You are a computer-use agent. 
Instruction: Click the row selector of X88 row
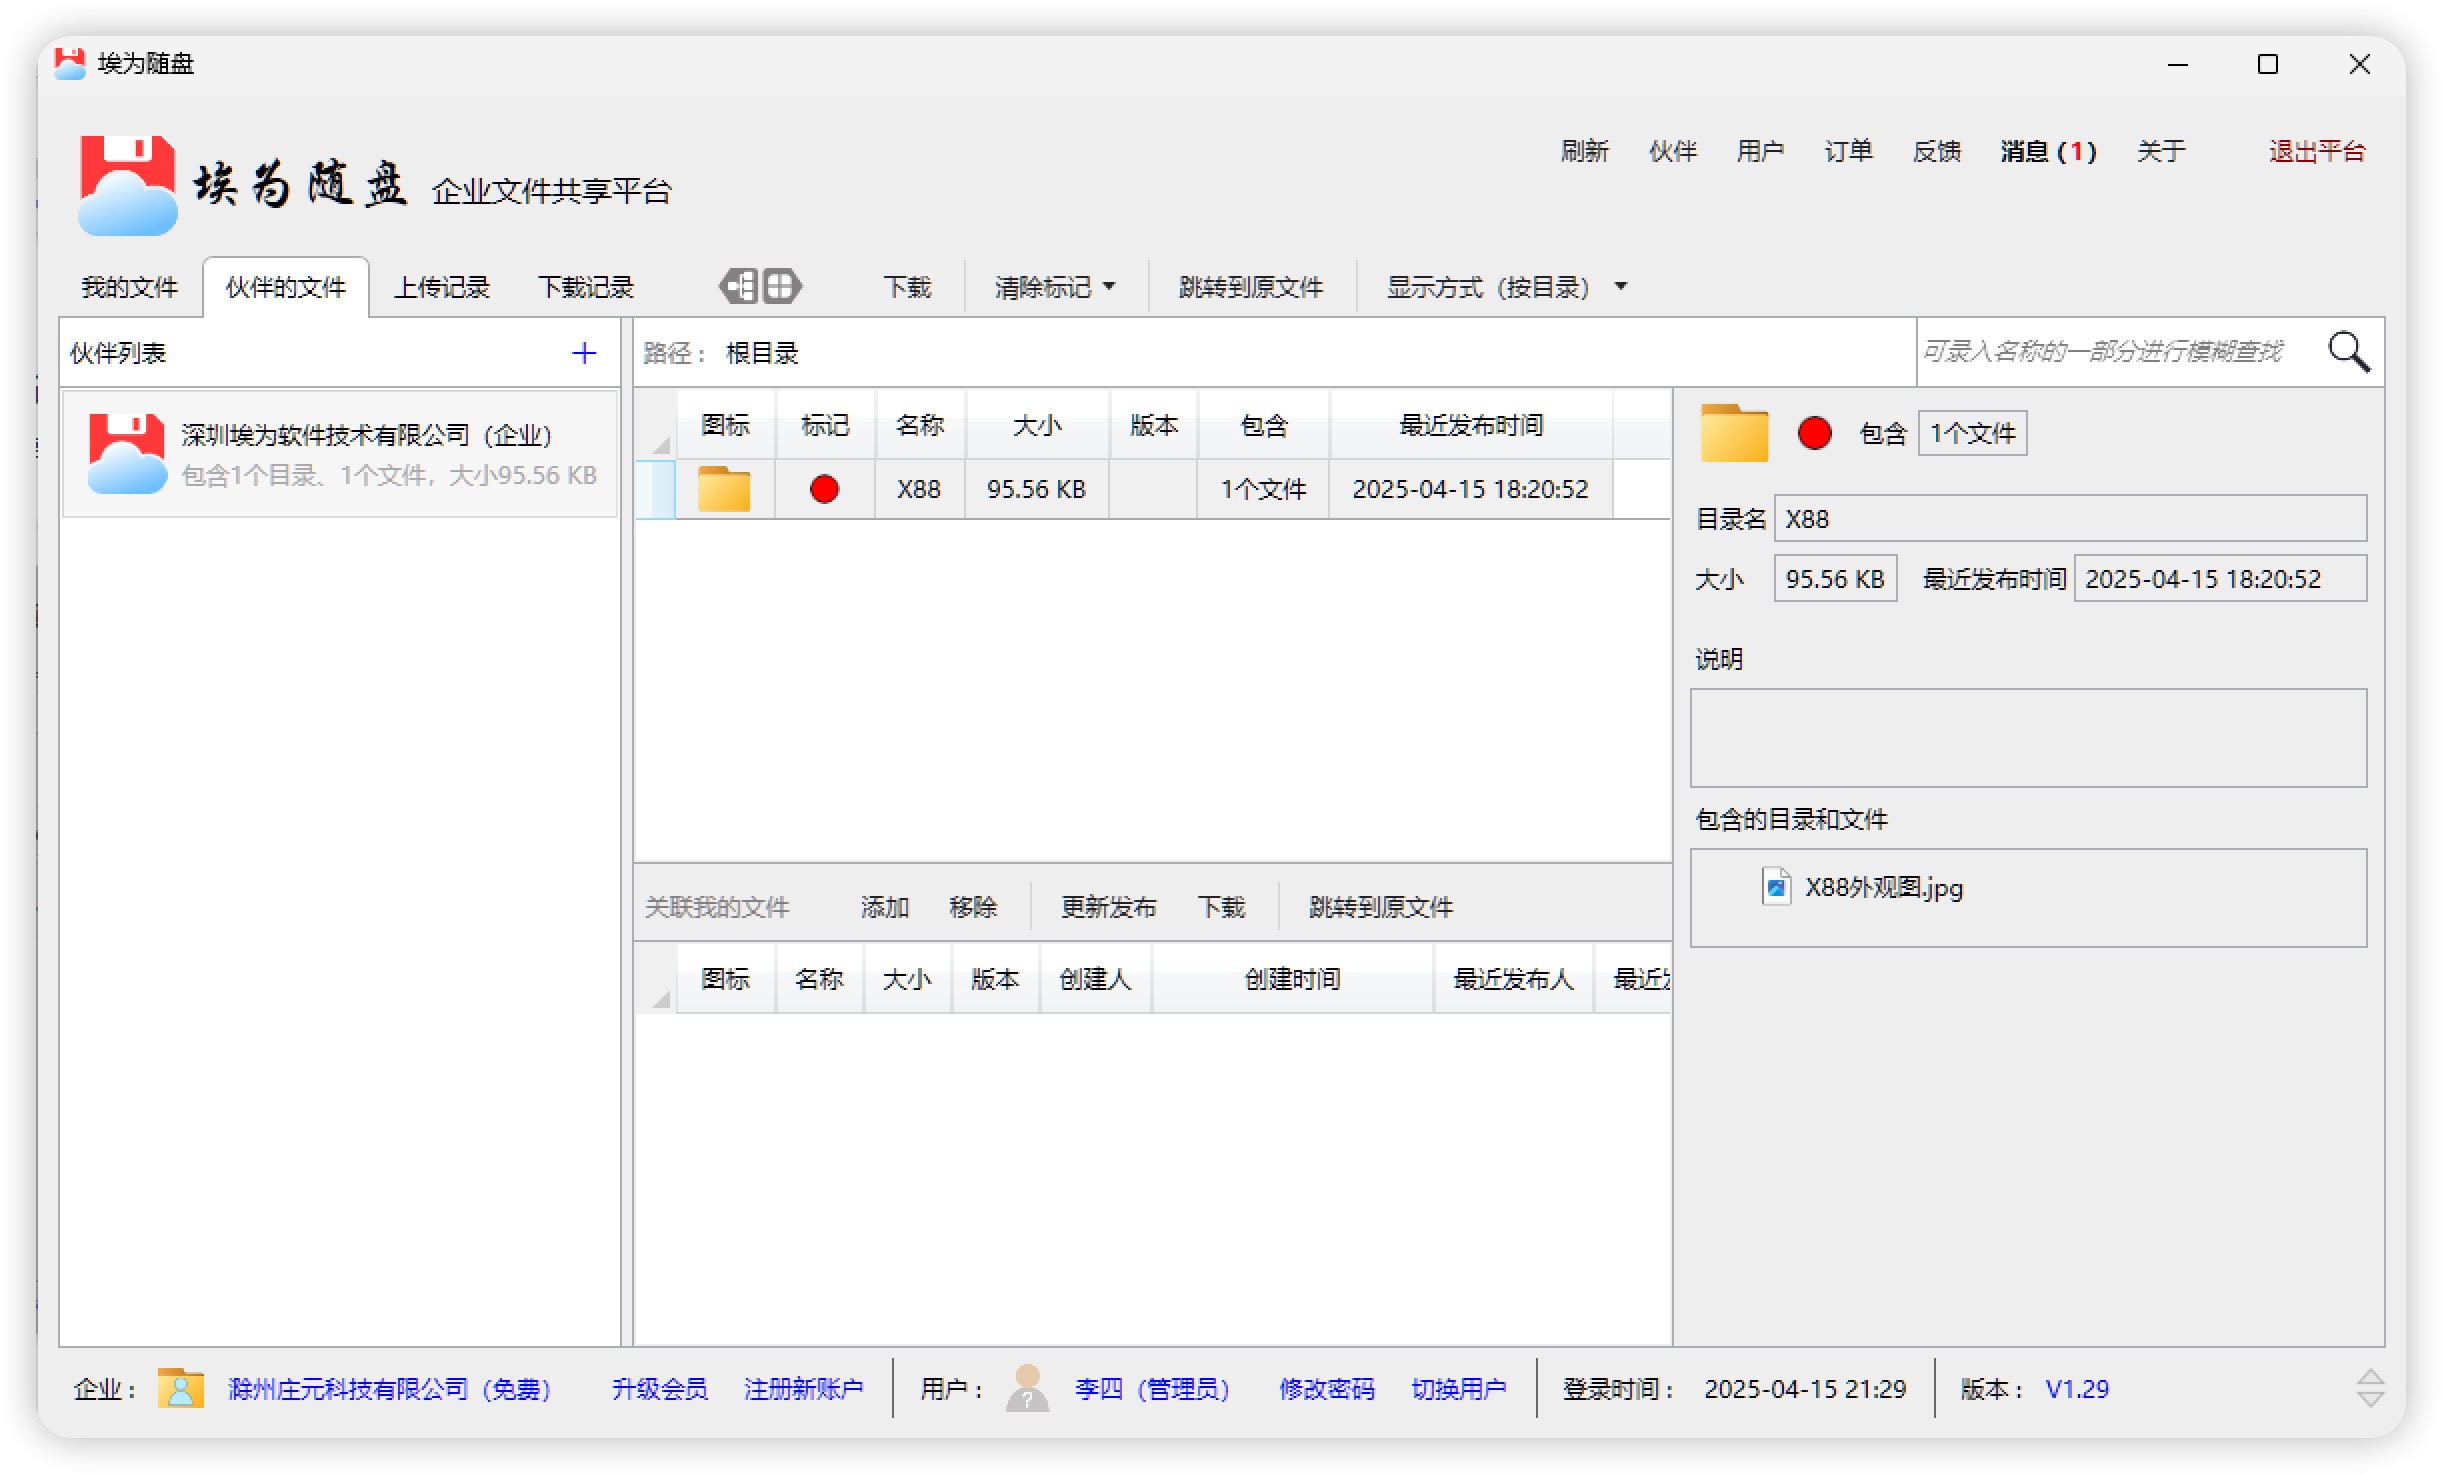click(x=656, y=489)
